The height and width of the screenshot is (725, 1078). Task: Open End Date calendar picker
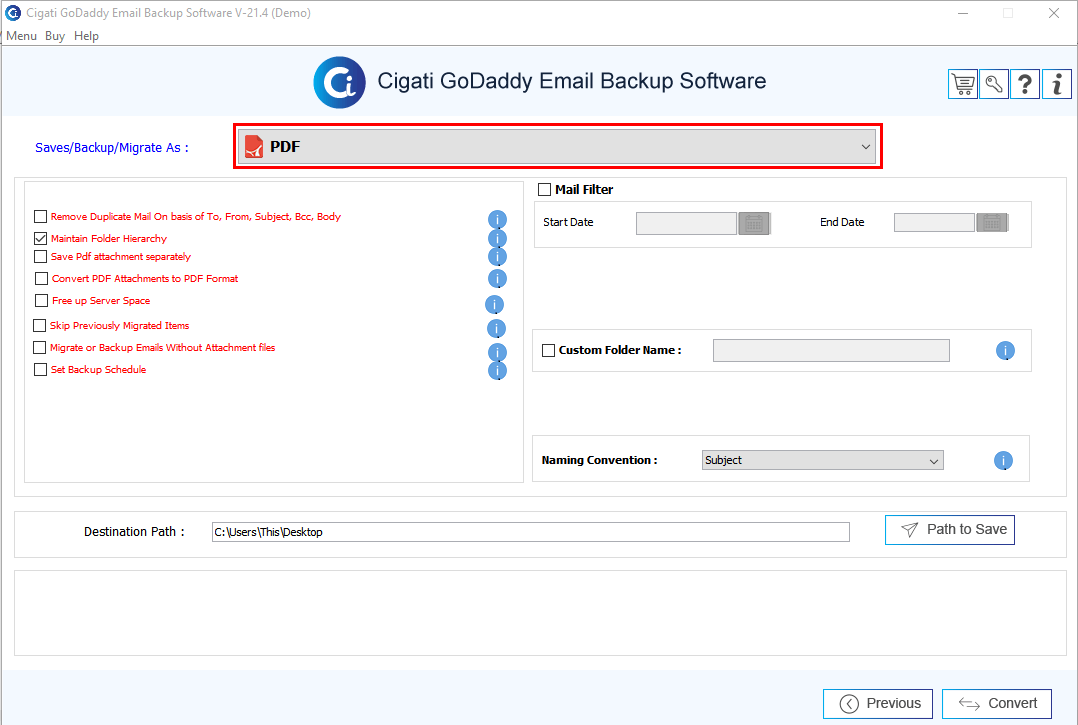click(992, 223)
